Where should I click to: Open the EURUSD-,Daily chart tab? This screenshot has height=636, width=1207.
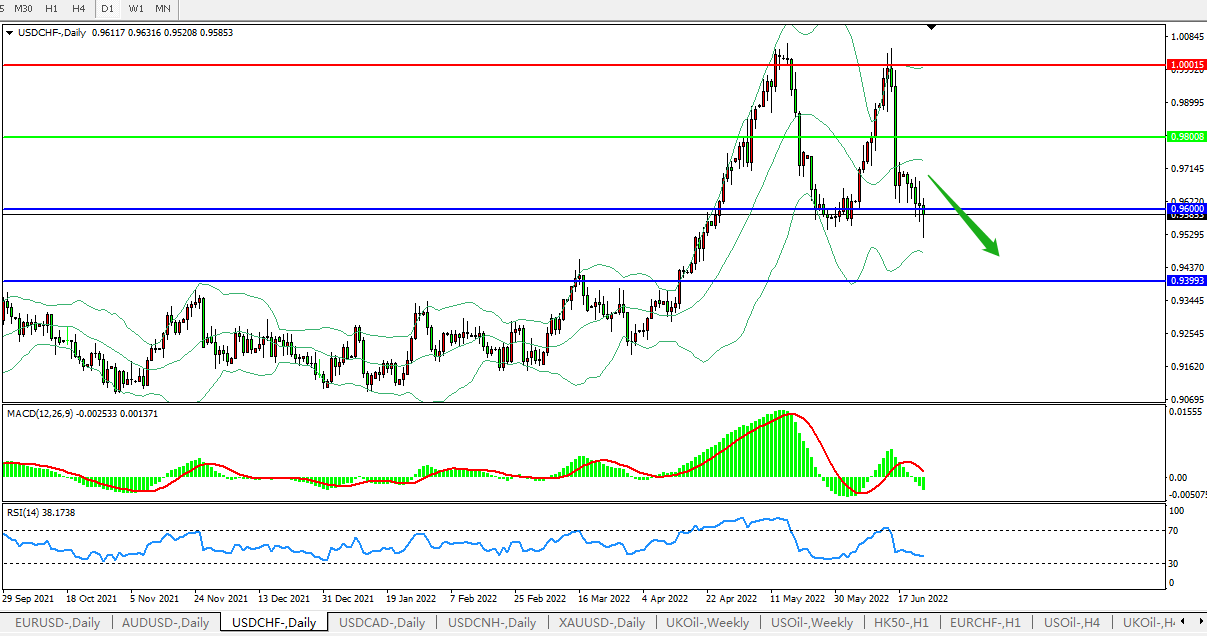coord(58,622)
